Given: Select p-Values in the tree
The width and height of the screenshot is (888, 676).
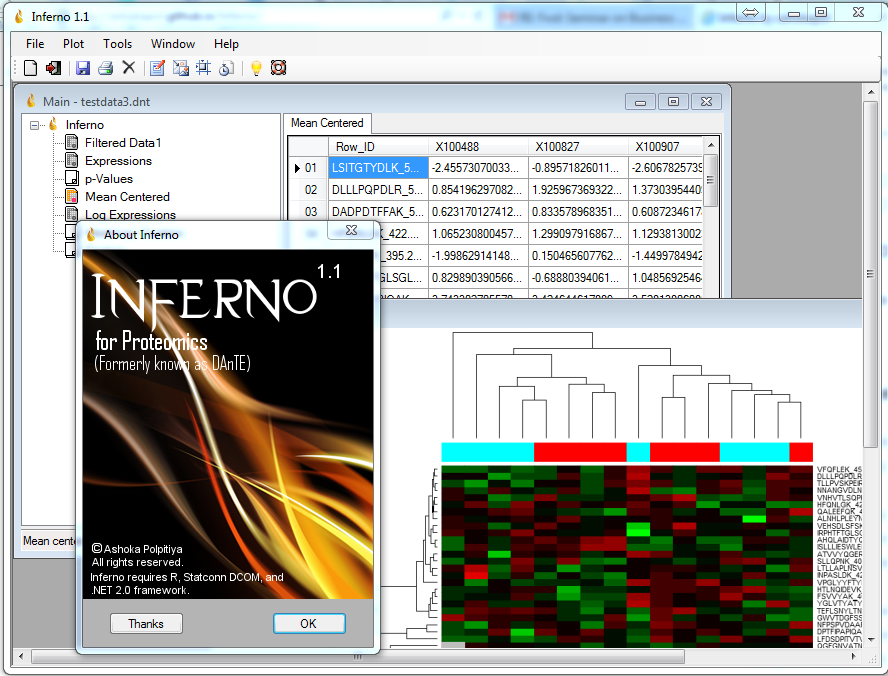Looking at the screenshot, I should click(109, 179).
